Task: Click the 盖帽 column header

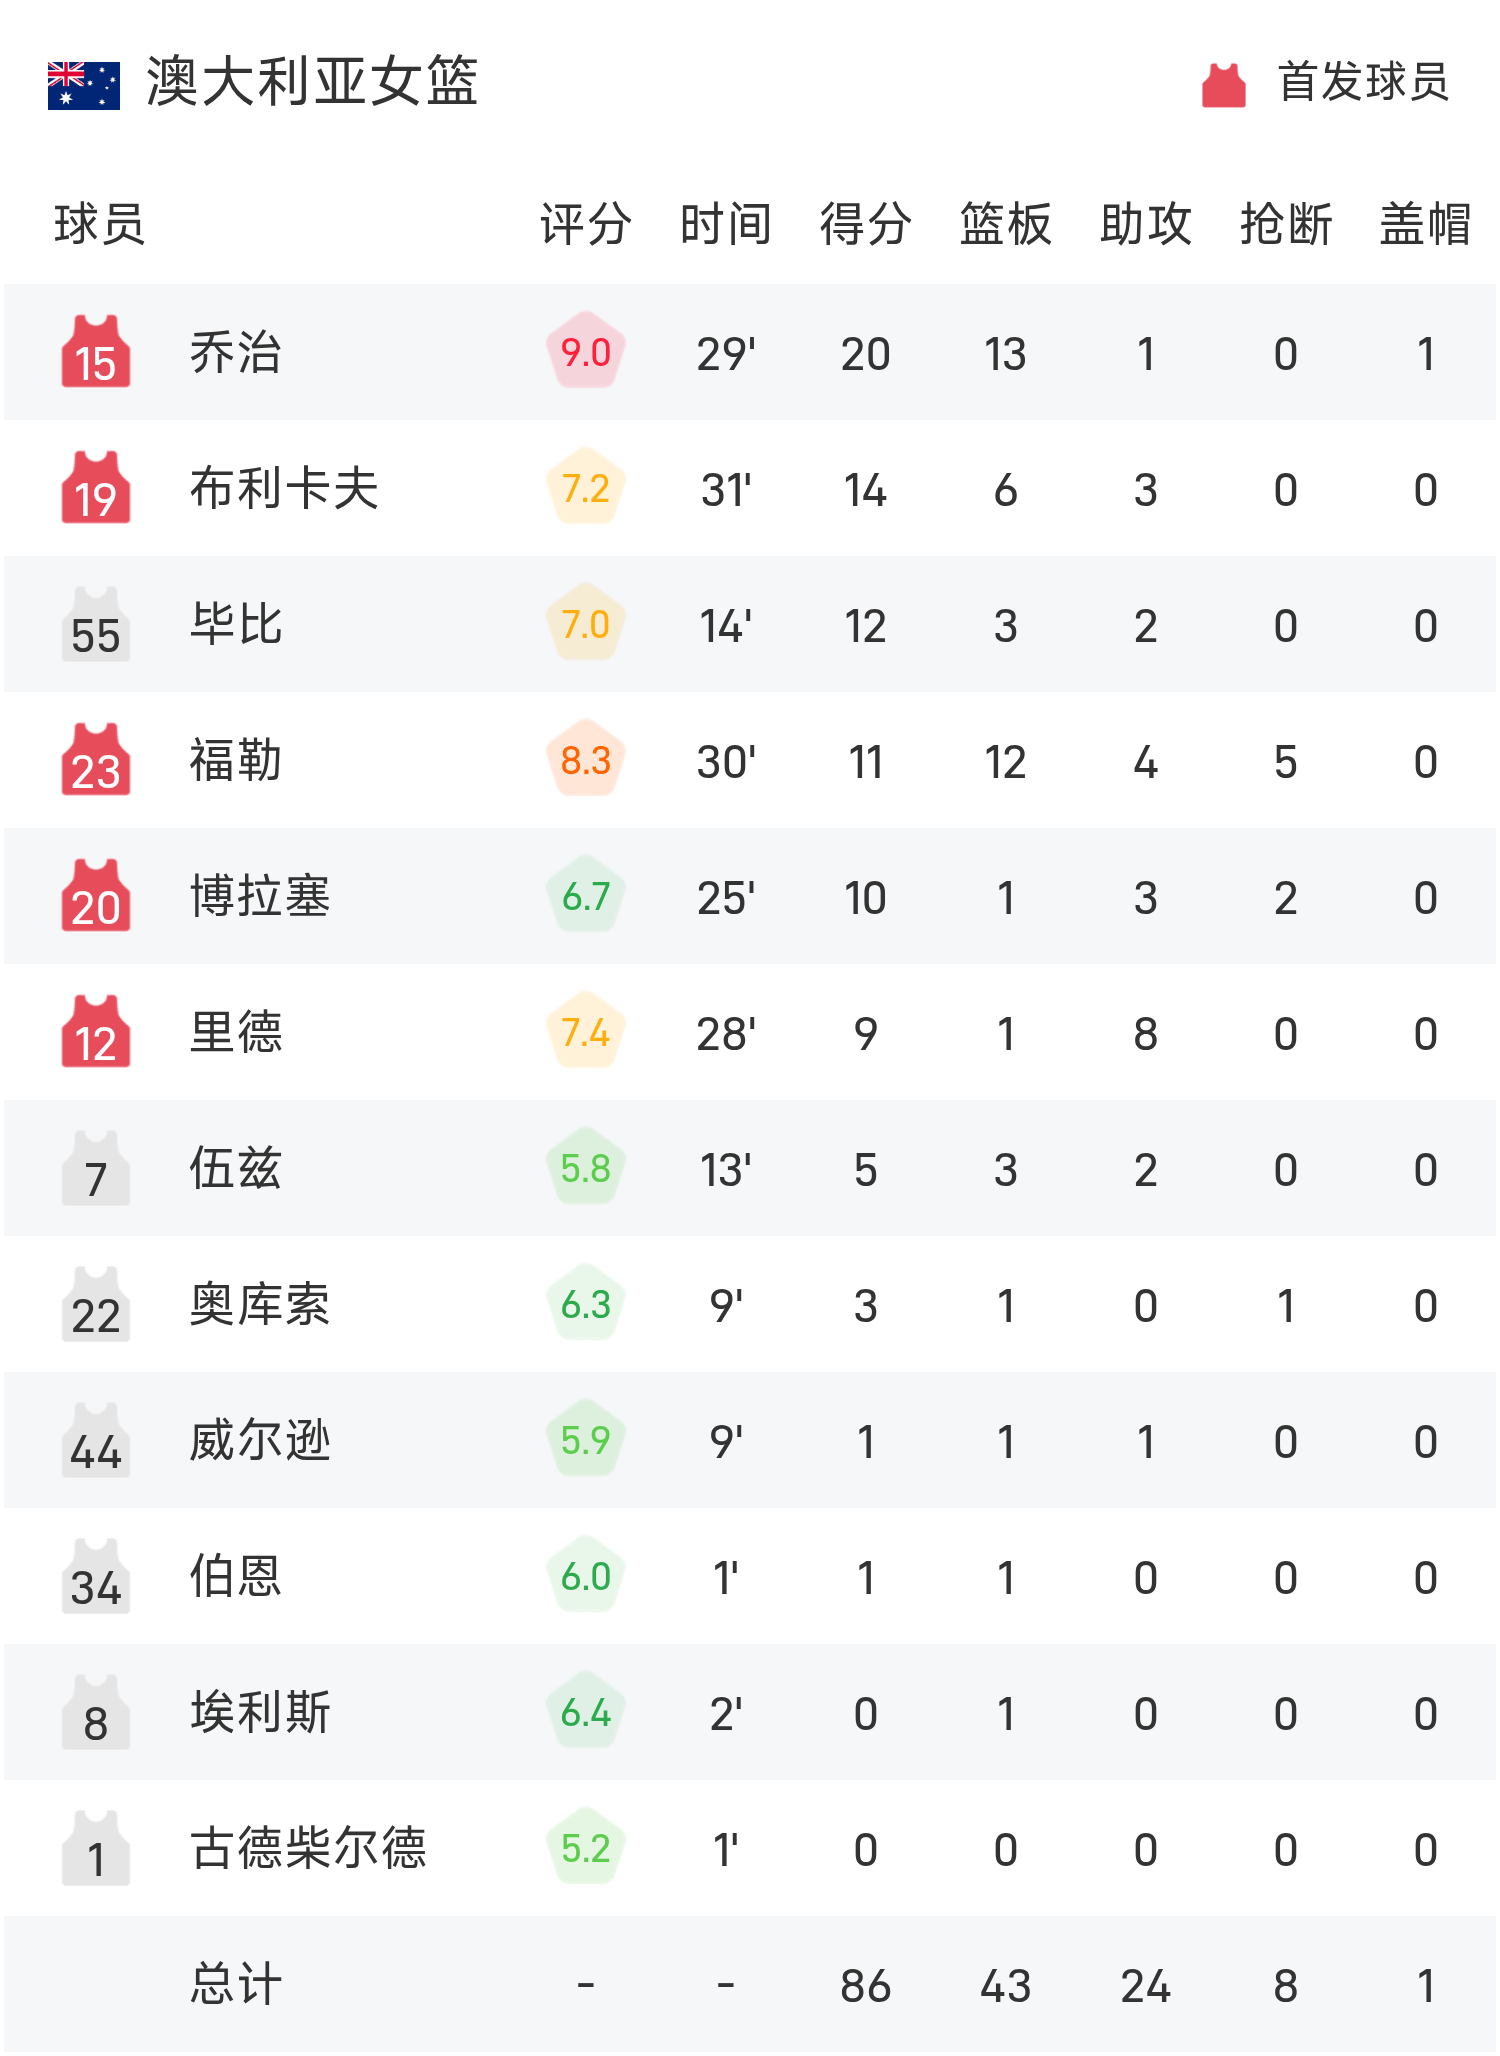Action: 1426,224
